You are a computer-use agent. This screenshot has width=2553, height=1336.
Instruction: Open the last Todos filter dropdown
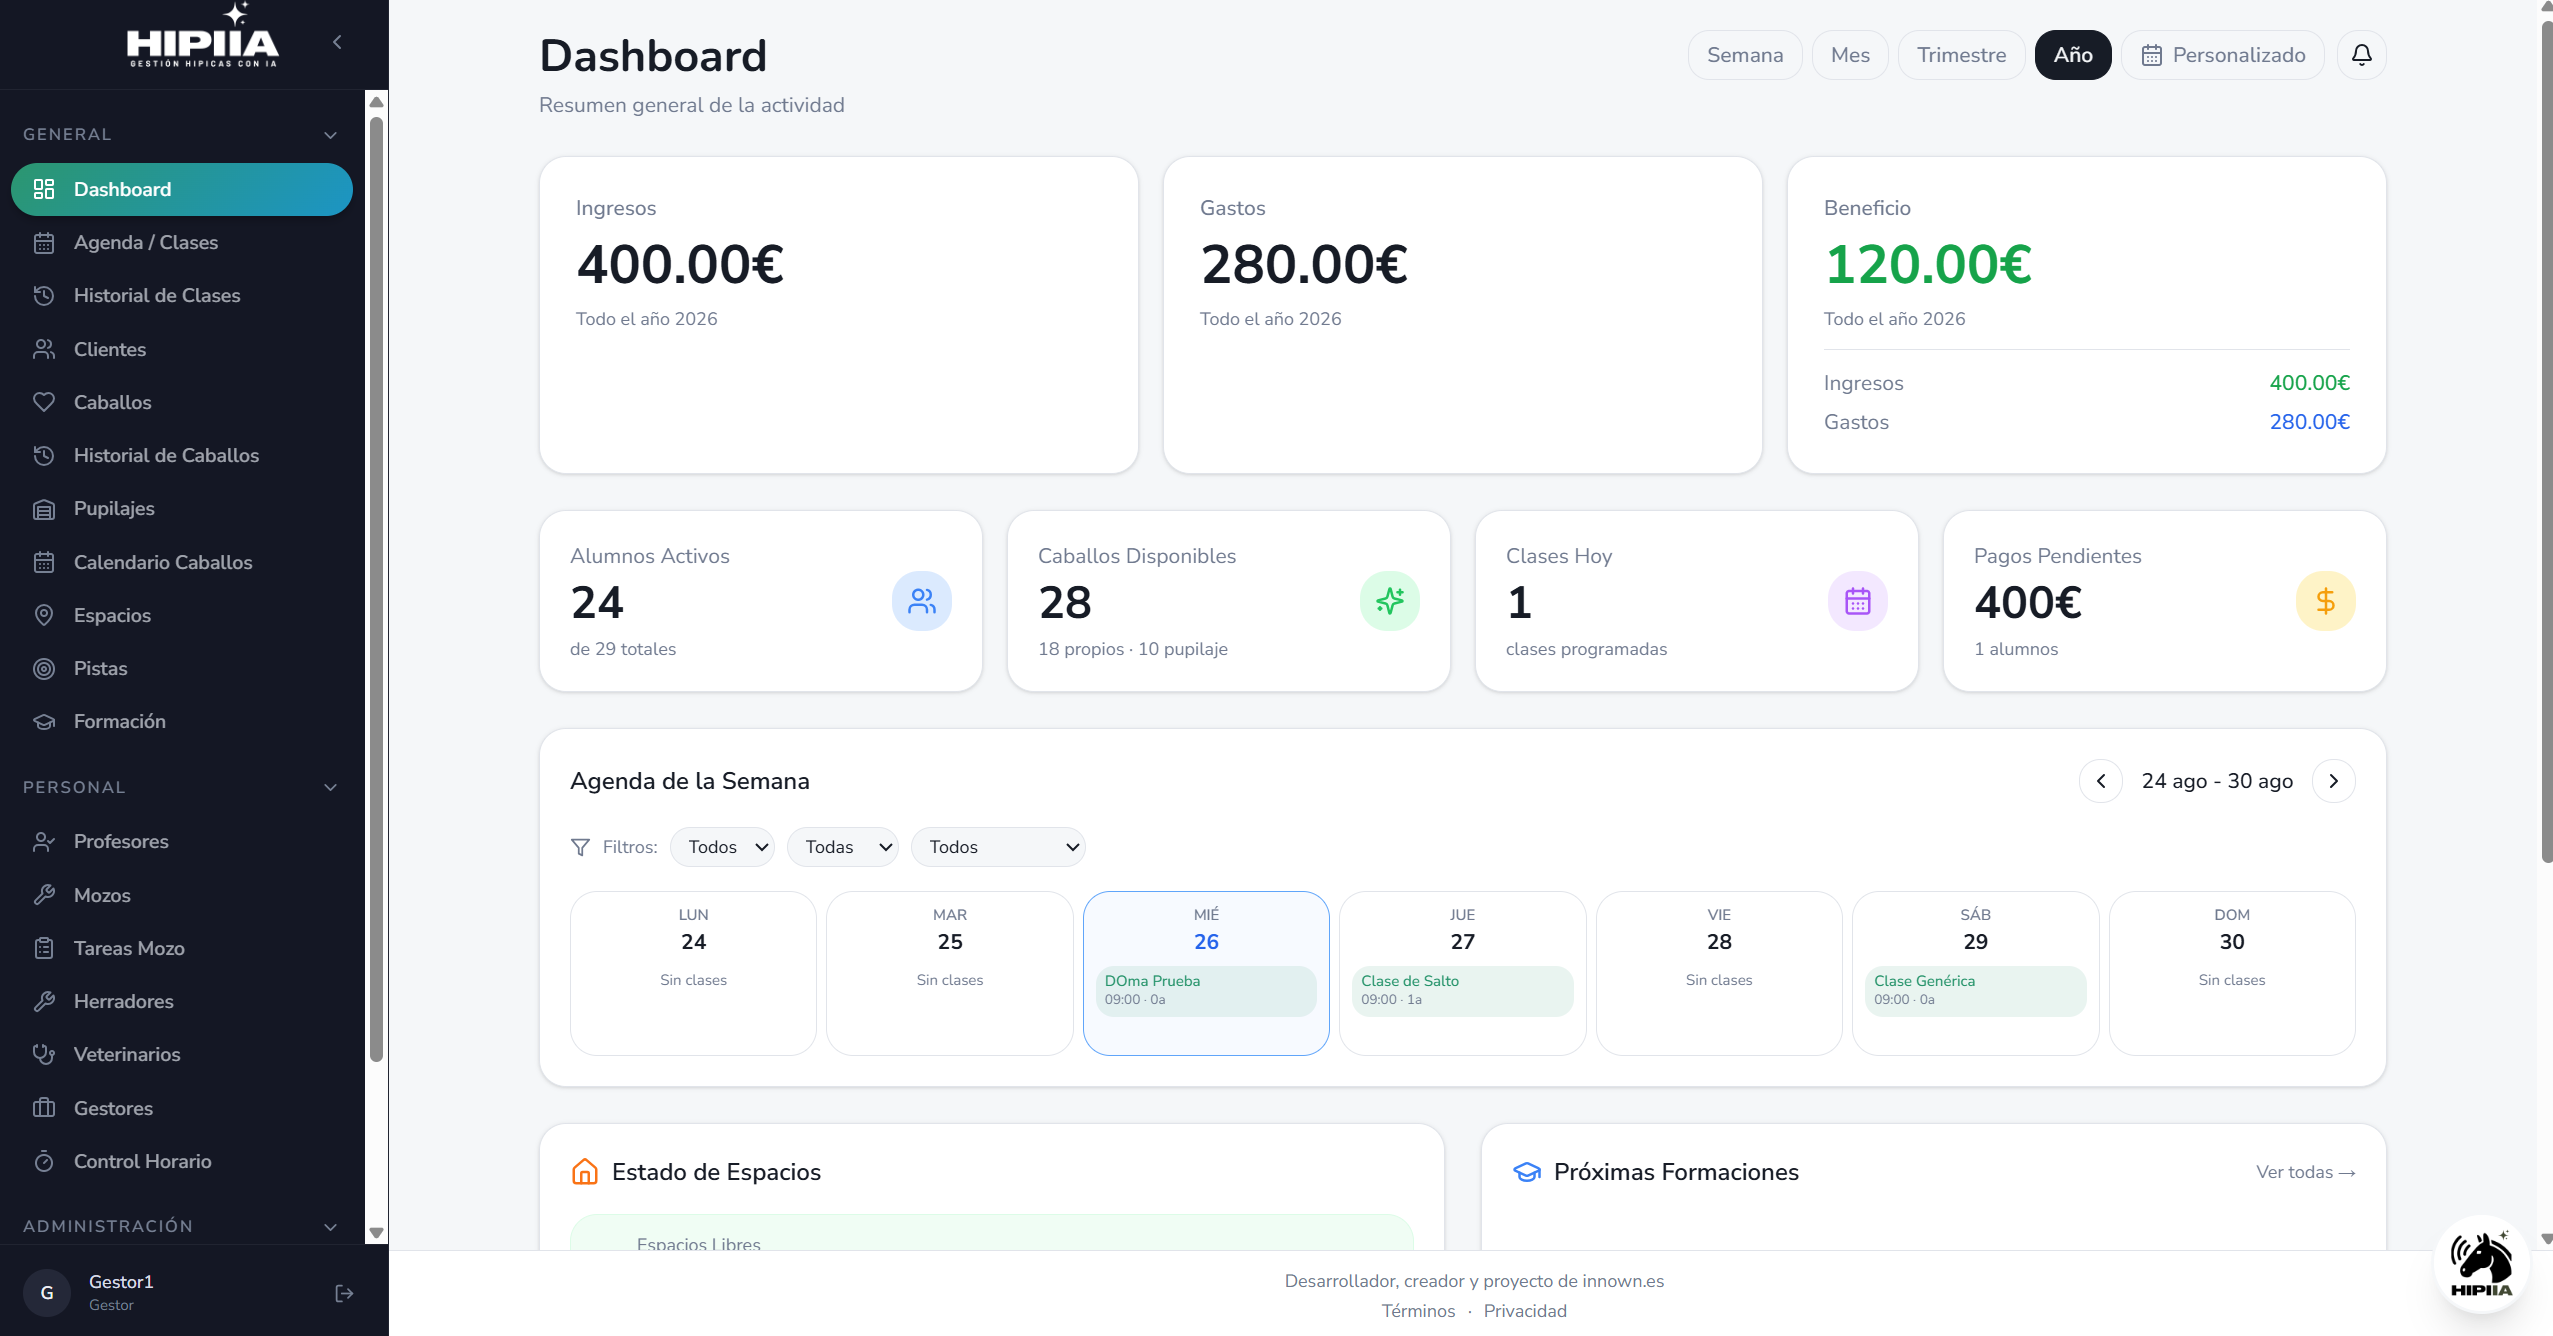tap(998, 847)
